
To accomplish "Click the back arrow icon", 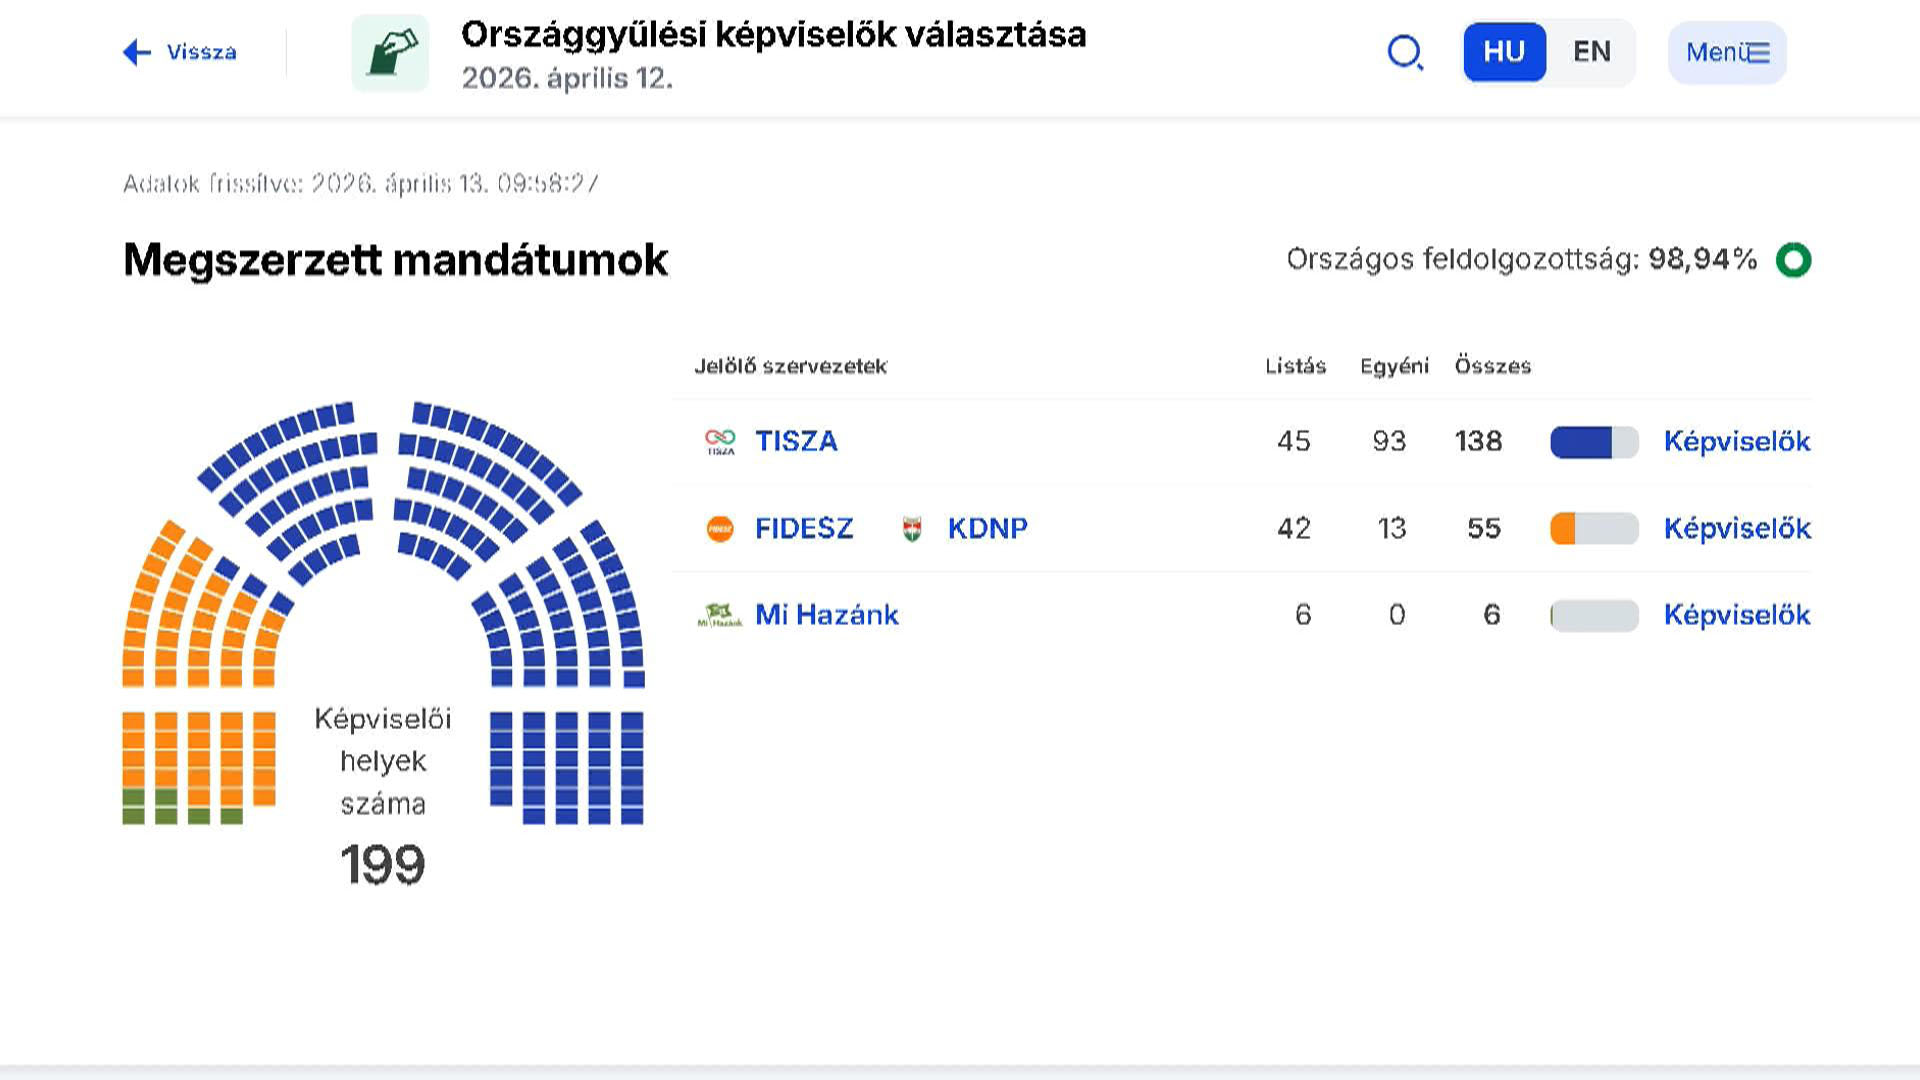I will (x=137, y=52).
